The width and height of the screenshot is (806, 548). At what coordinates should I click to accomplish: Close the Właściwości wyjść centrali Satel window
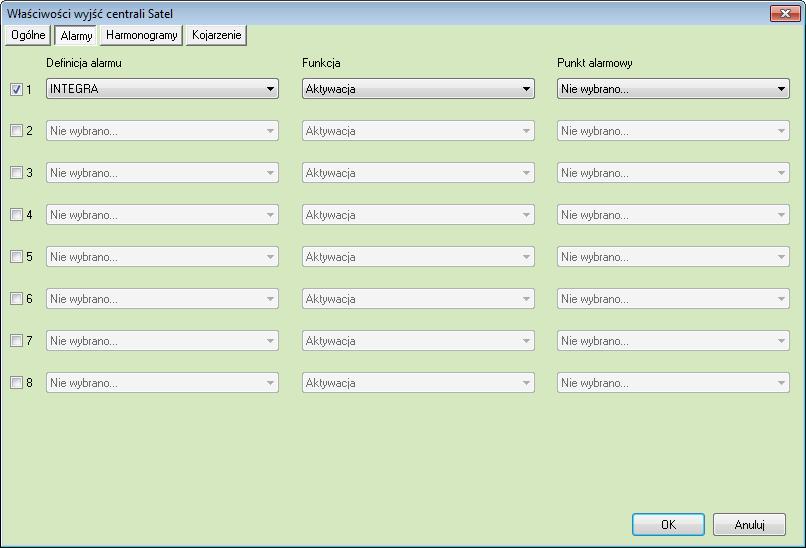pyautogui.click(x=785, y=13)
